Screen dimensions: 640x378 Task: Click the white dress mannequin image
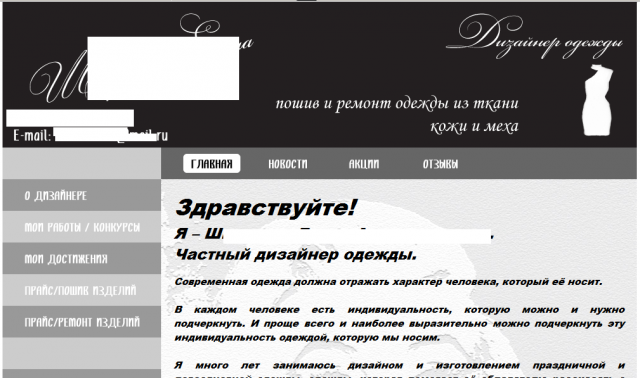598,100
